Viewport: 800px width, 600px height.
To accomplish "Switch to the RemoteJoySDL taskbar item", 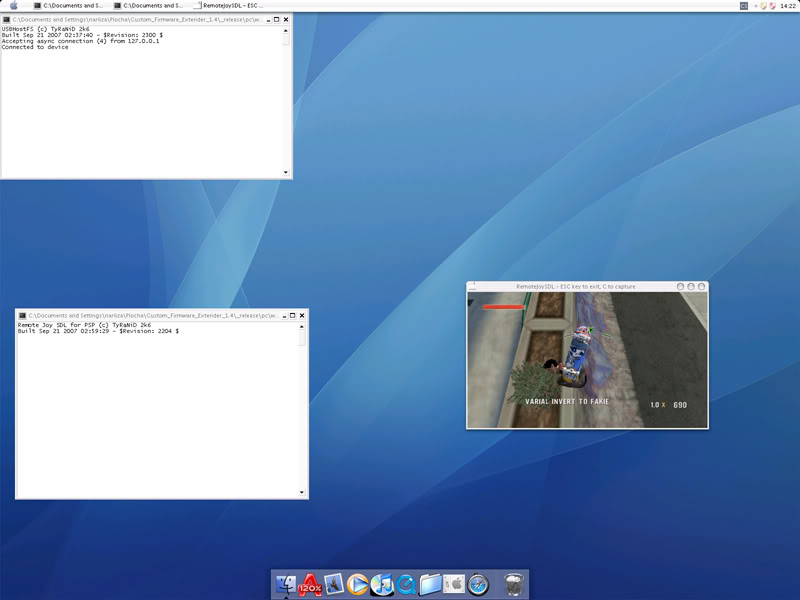I will point(231,6).
